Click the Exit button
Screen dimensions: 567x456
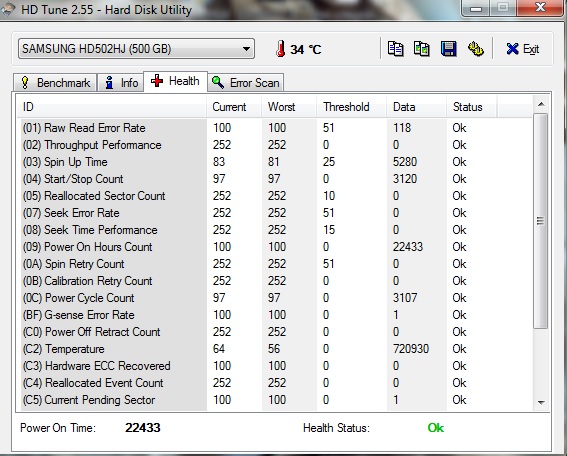(x=523, y=49)
